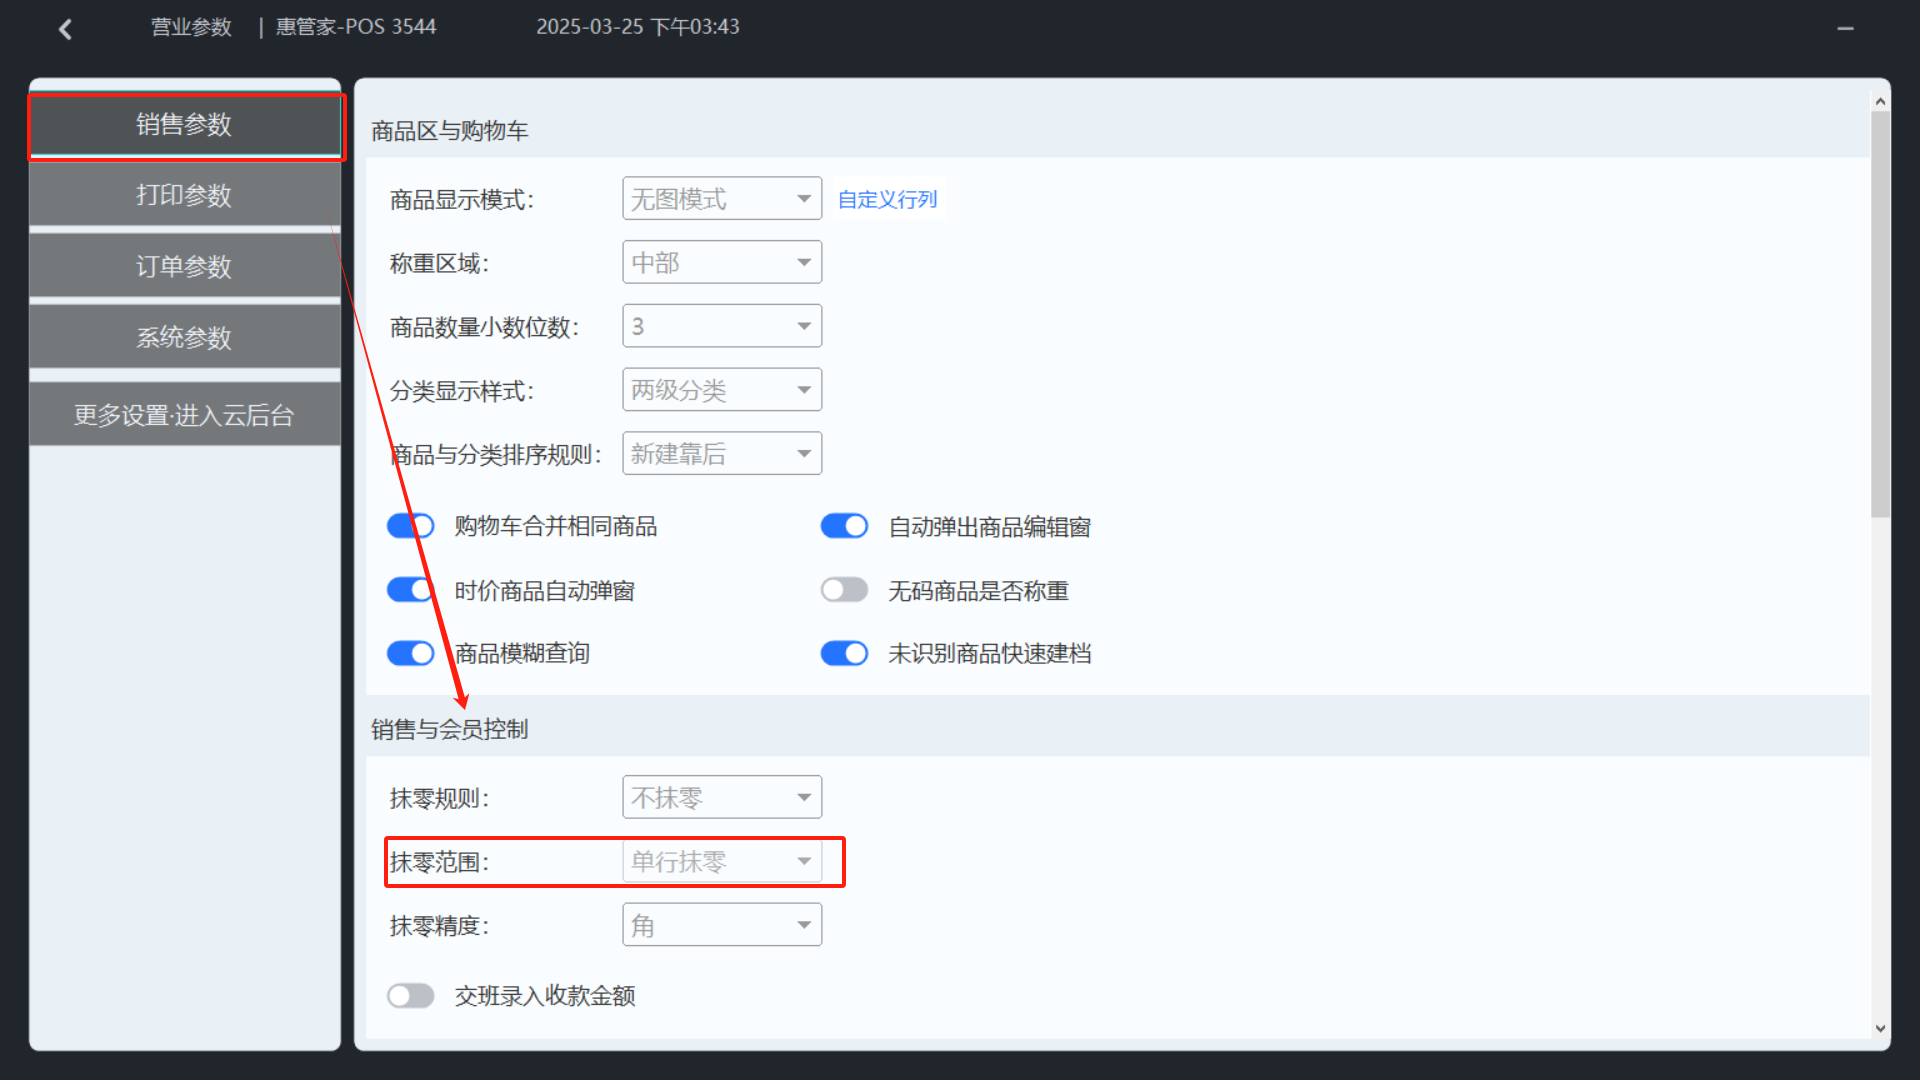Enable 无码商品是否称重 switch
1920x1080 pixels.
844,590
